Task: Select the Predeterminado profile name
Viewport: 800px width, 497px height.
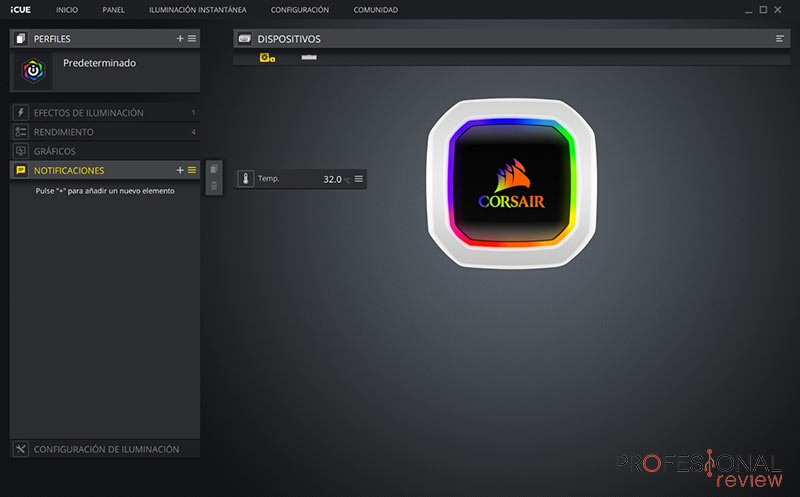Action: [99, 63]
